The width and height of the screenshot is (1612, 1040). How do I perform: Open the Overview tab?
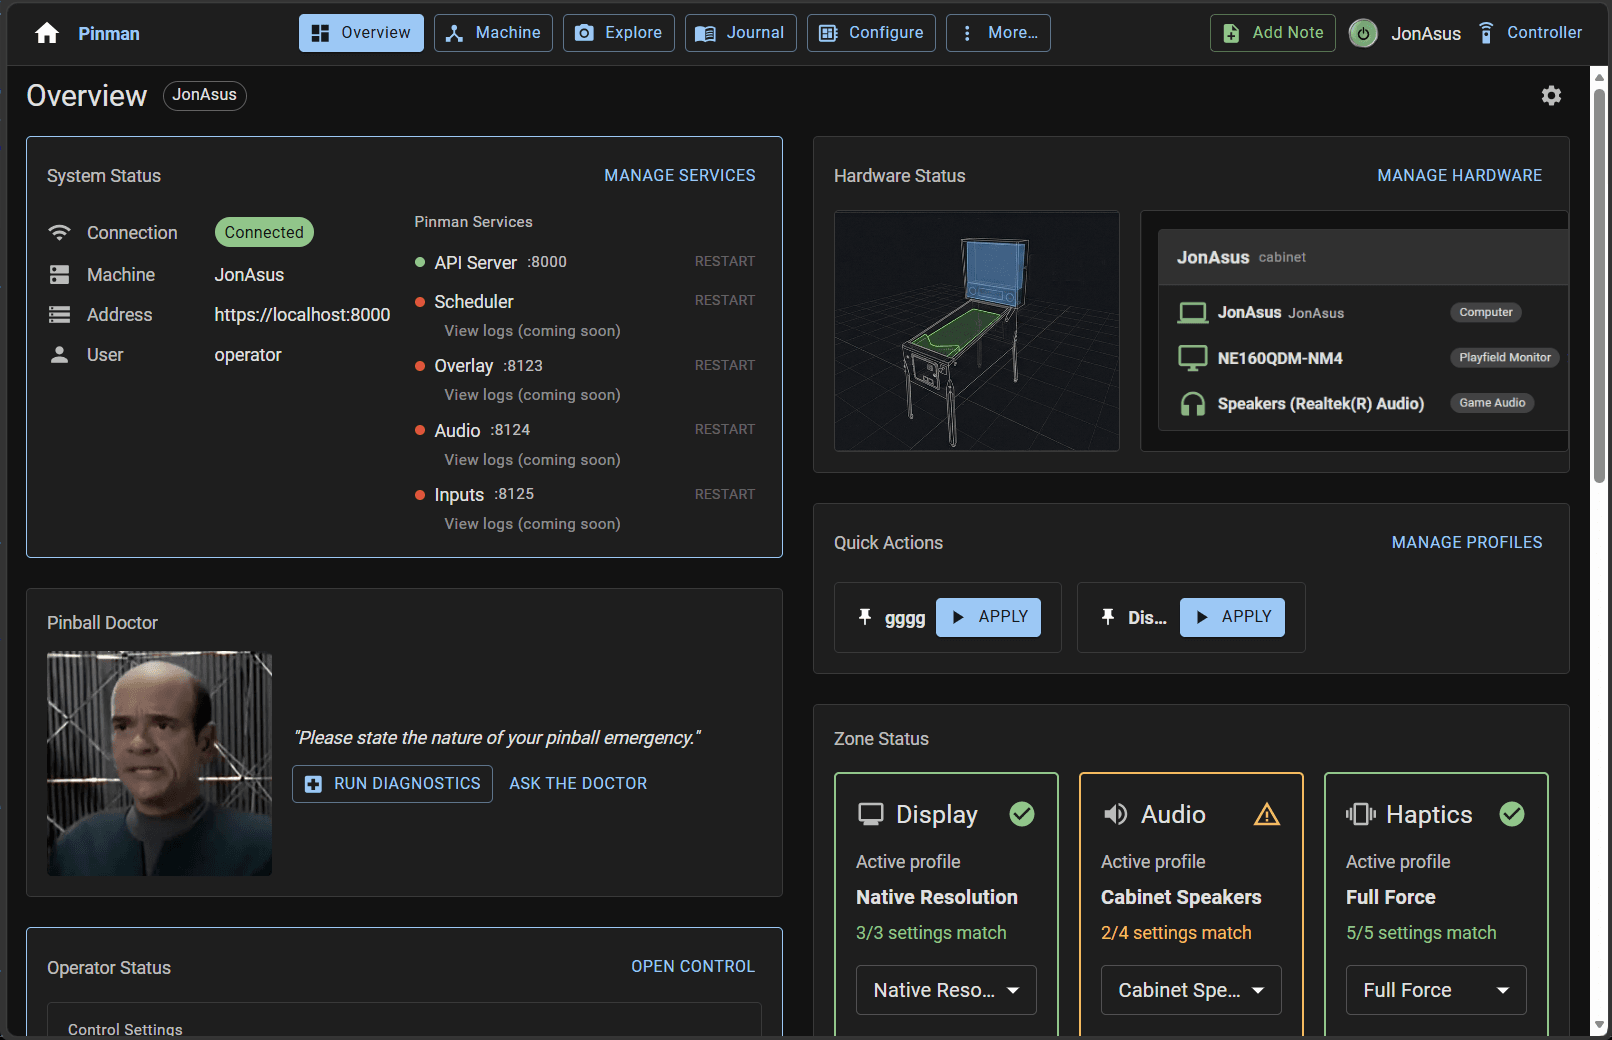[x=361, y=33]
